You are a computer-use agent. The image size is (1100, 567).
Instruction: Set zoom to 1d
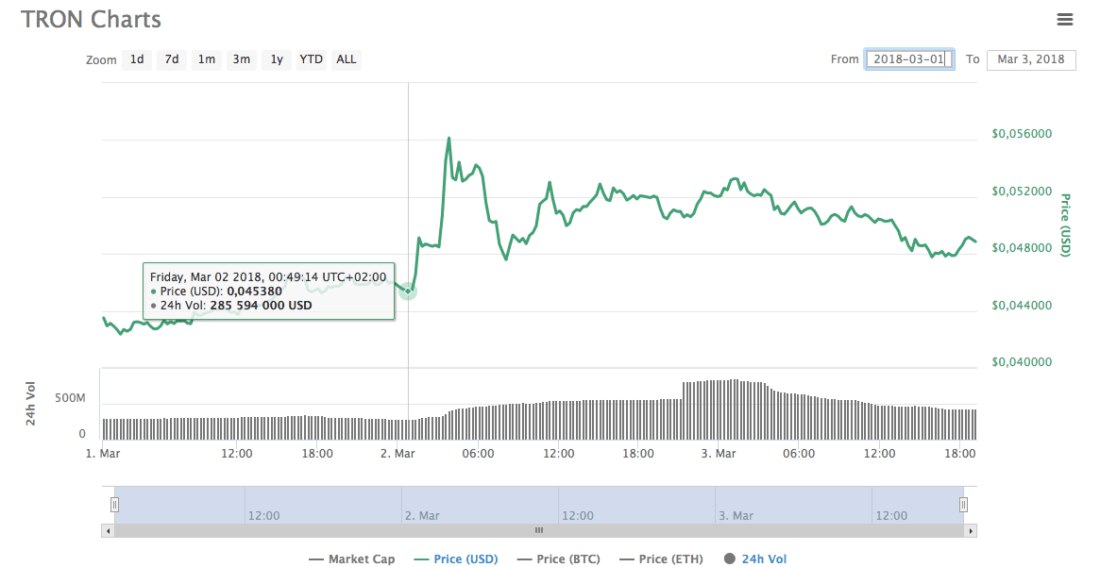[137, 60]
